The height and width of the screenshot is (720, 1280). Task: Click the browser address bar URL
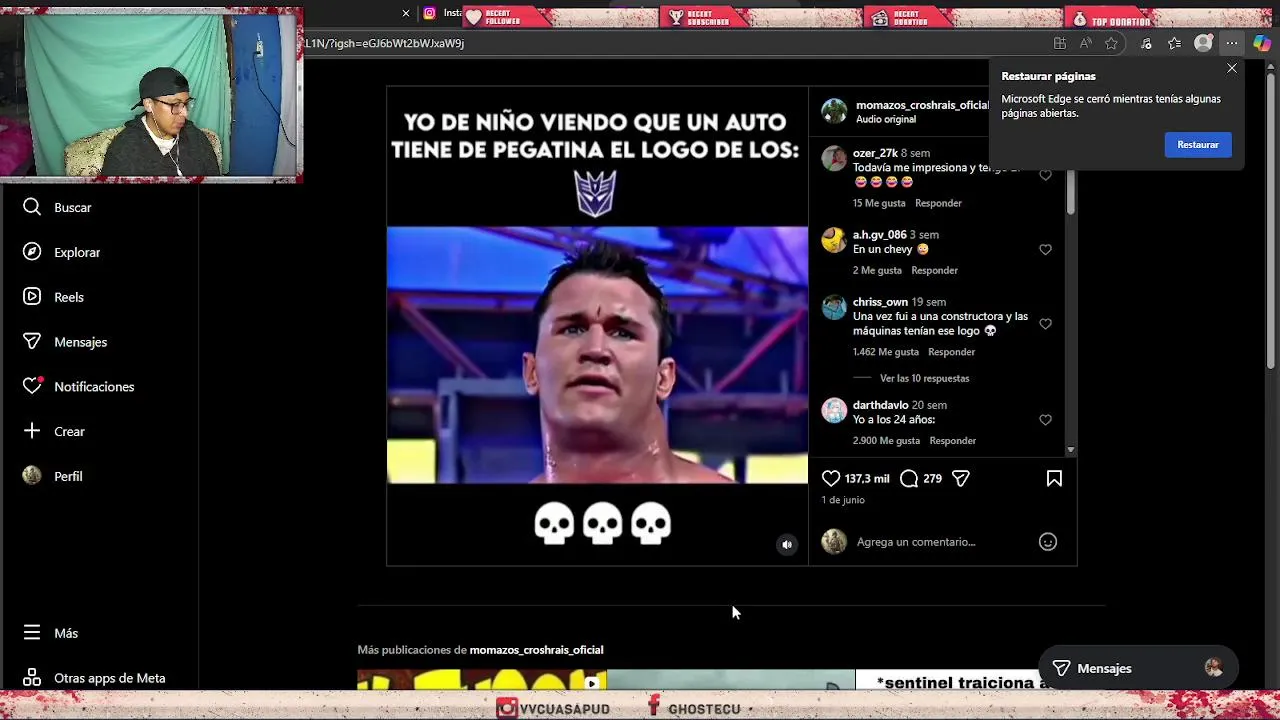click(384, 43)
